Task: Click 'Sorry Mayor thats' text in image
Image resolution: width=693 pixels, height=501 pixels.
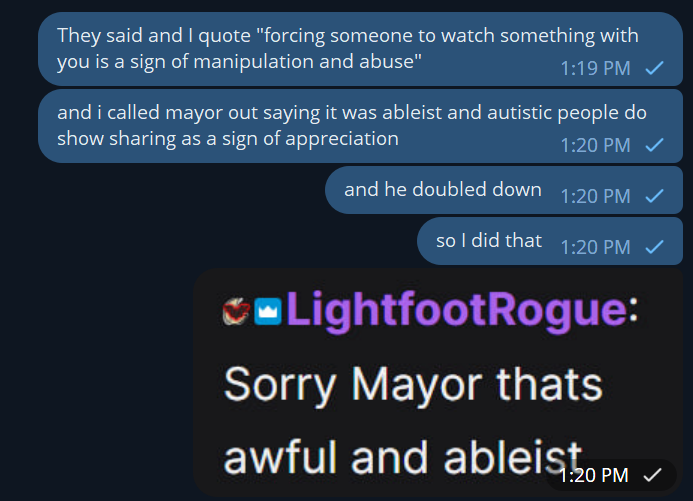Action: (x=413, y=385)
